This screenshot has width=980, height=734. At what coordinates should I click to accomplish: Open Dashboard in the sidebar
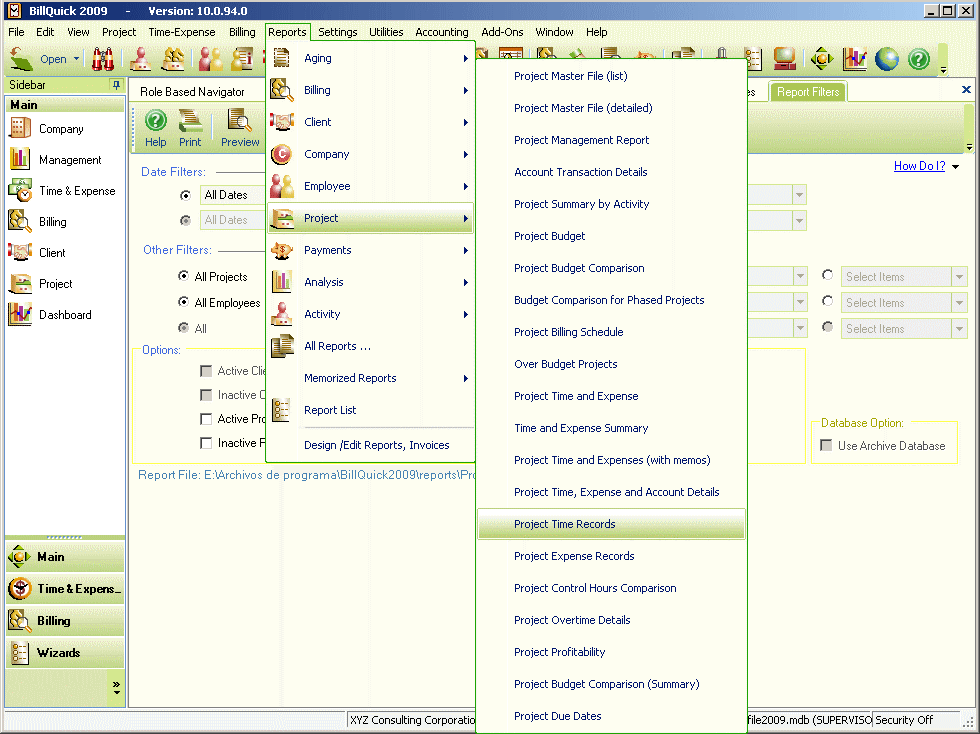tap(65, 314)
